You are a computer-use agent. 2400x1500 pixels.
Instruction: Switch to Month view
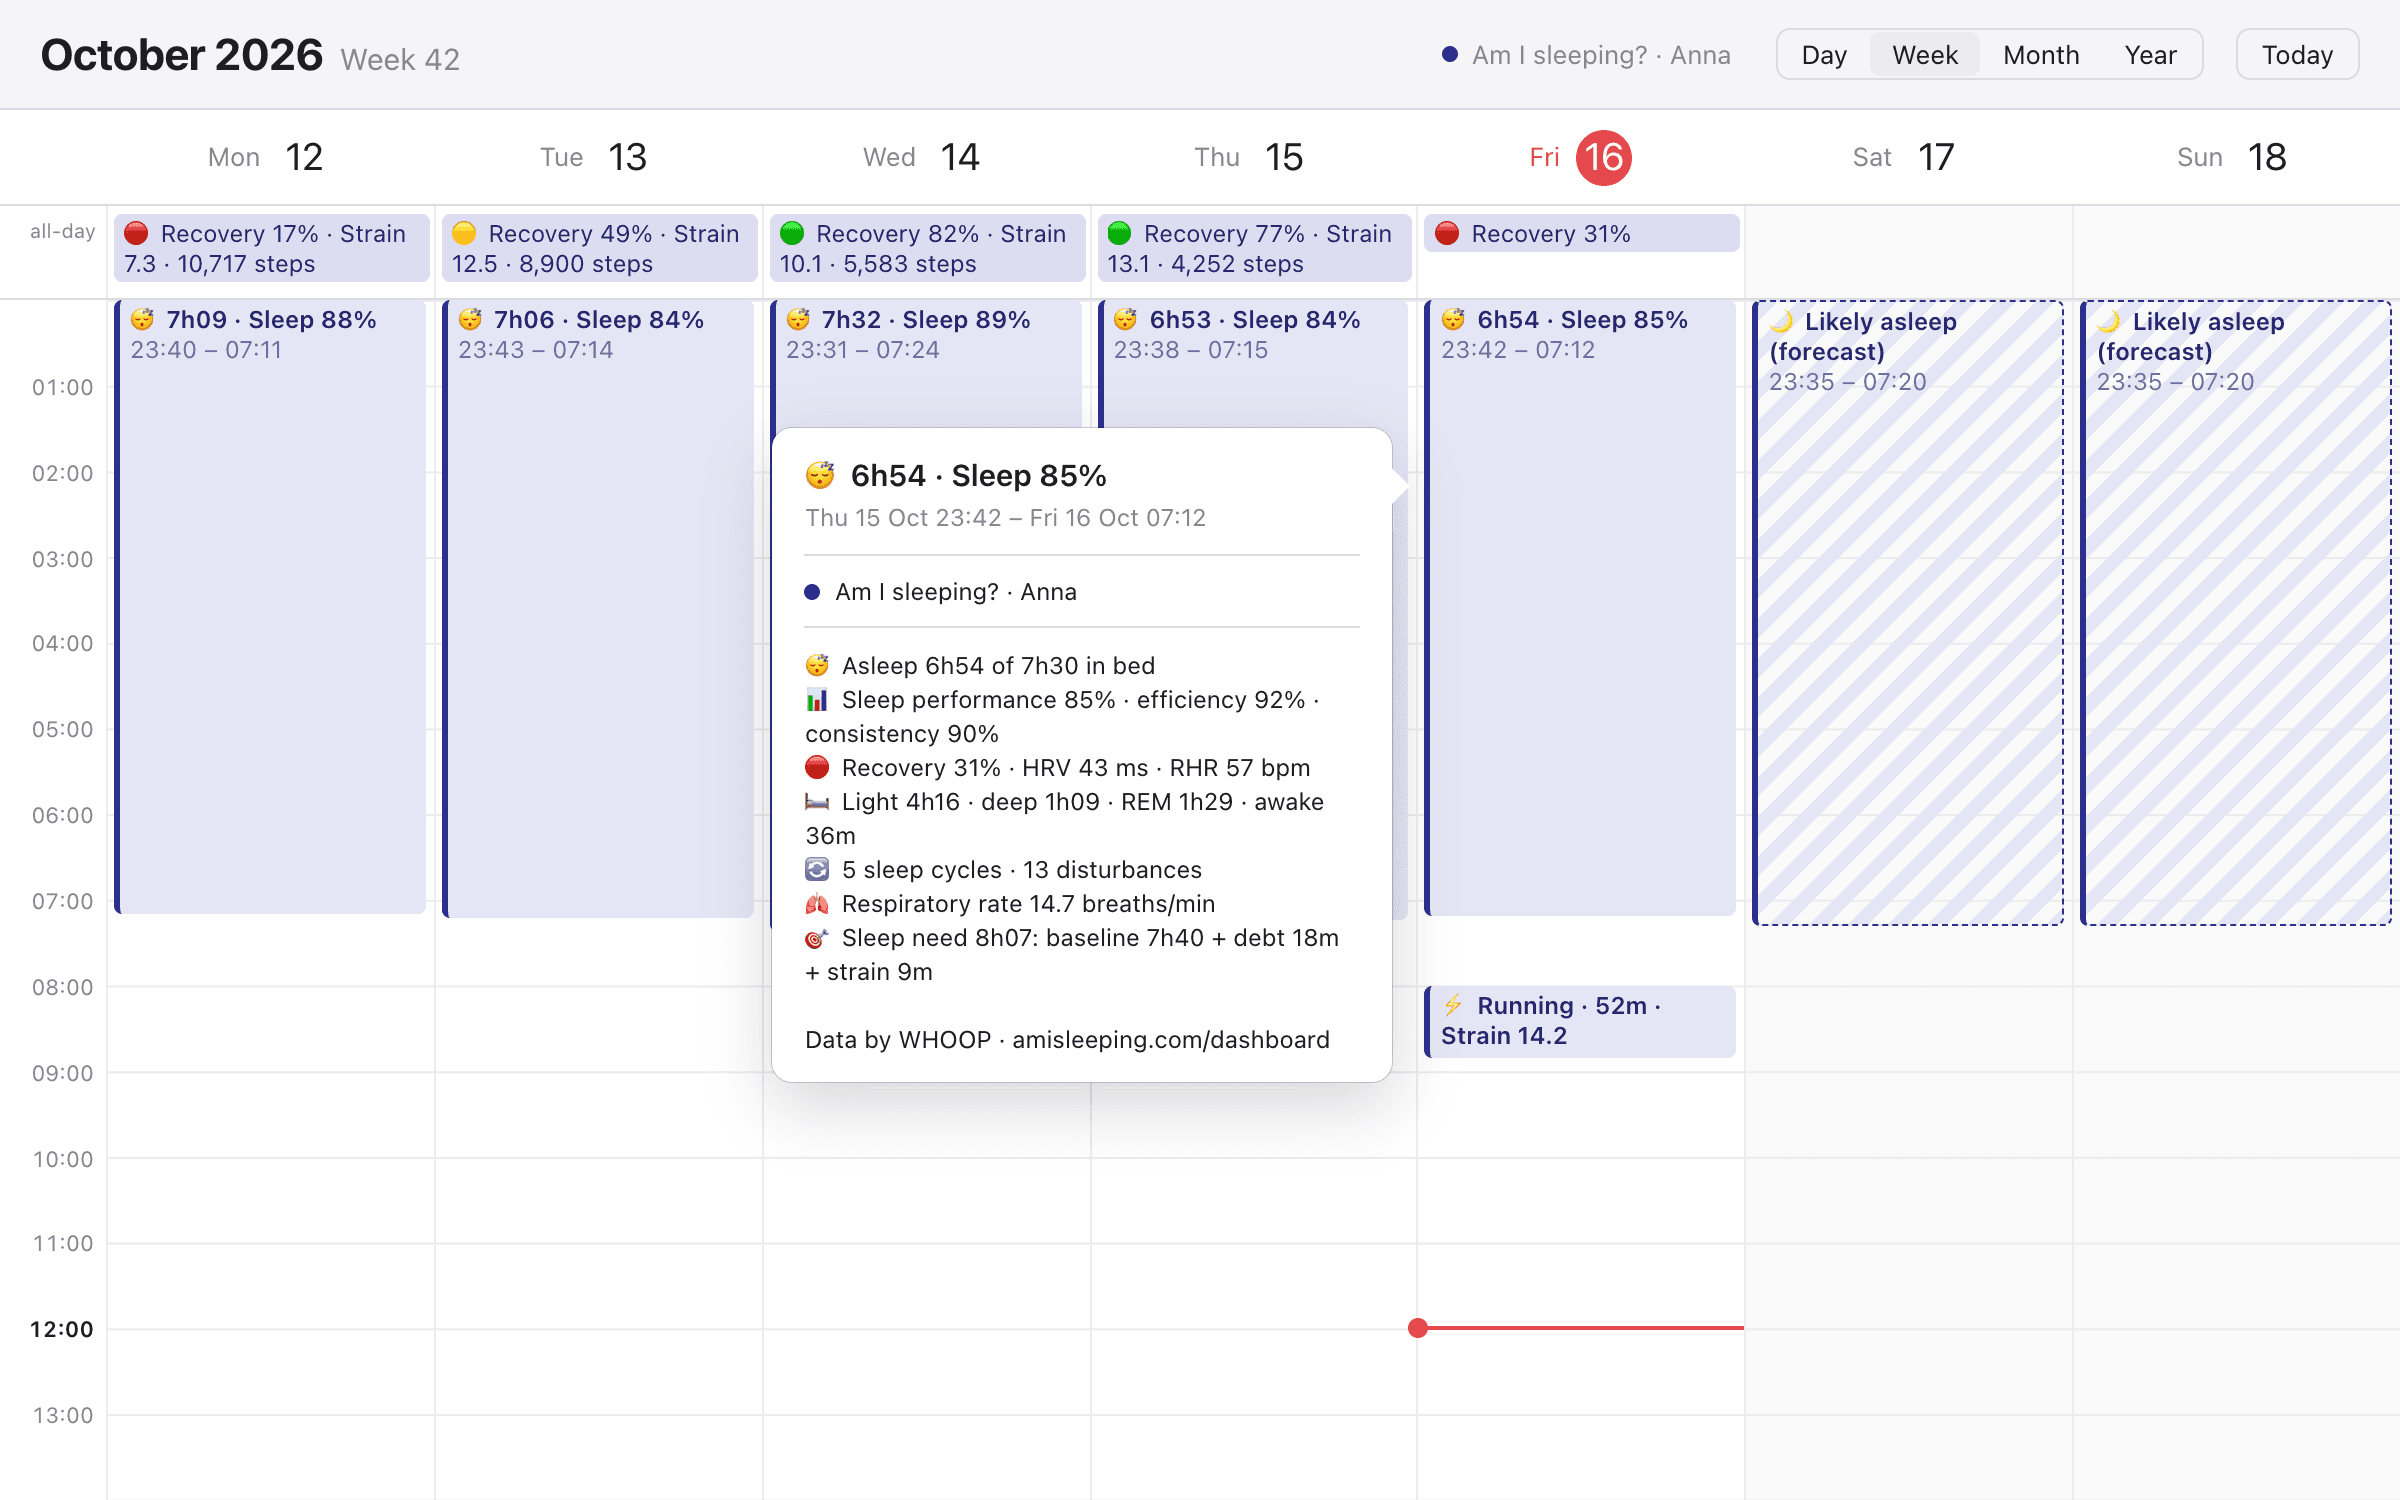(x=2041, y=55)
